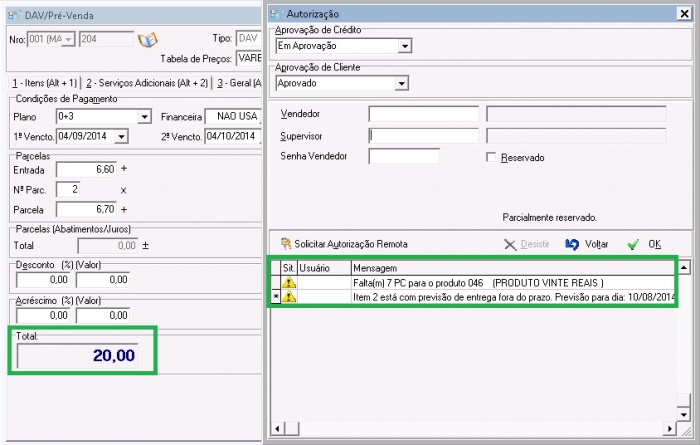
Task: Click warning icon on the Falta(m) 7 PC row
Action: (x=288, y=283)
